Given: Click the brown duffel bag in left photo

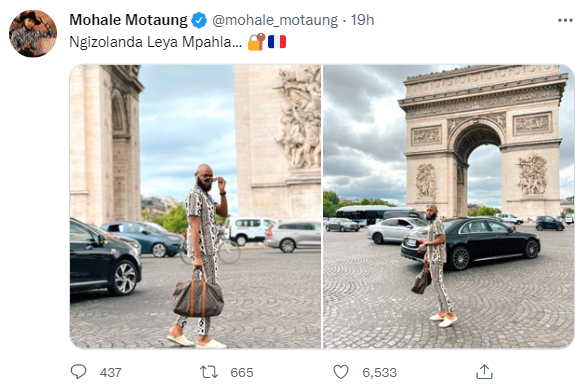Looking at the screenshot, I should pyautogui.click(x=198, y=294).
